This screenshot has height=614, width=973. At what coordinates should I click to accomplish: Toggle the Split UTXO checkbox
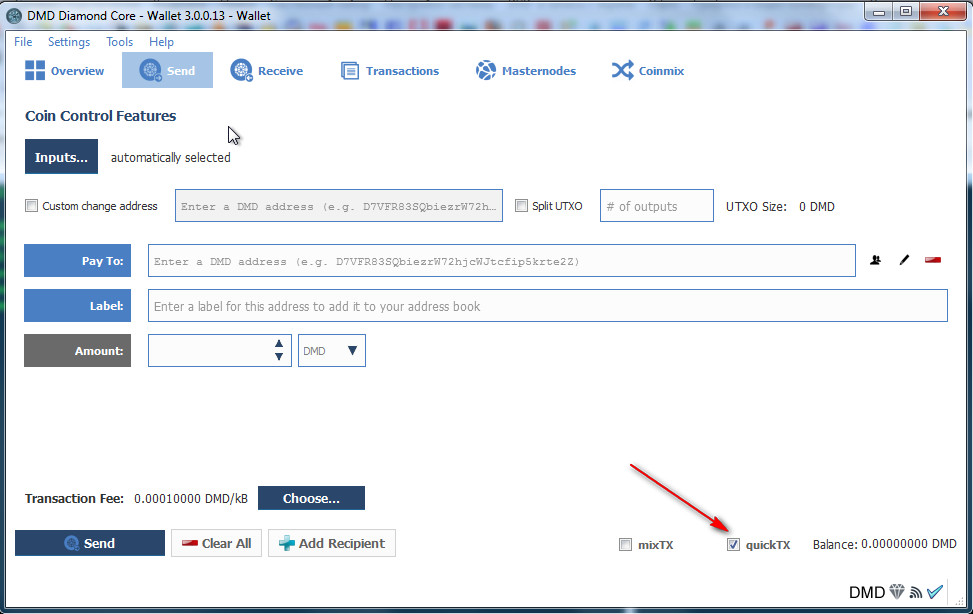coord(522,205)
